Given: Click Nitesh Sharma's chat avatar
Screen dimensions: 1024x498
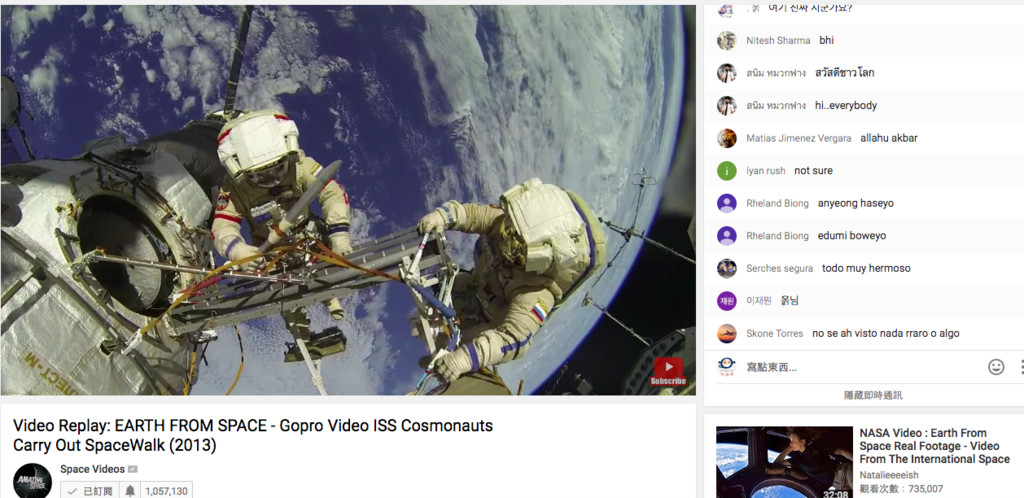Looking at the screenshot, I should [727, 41].
